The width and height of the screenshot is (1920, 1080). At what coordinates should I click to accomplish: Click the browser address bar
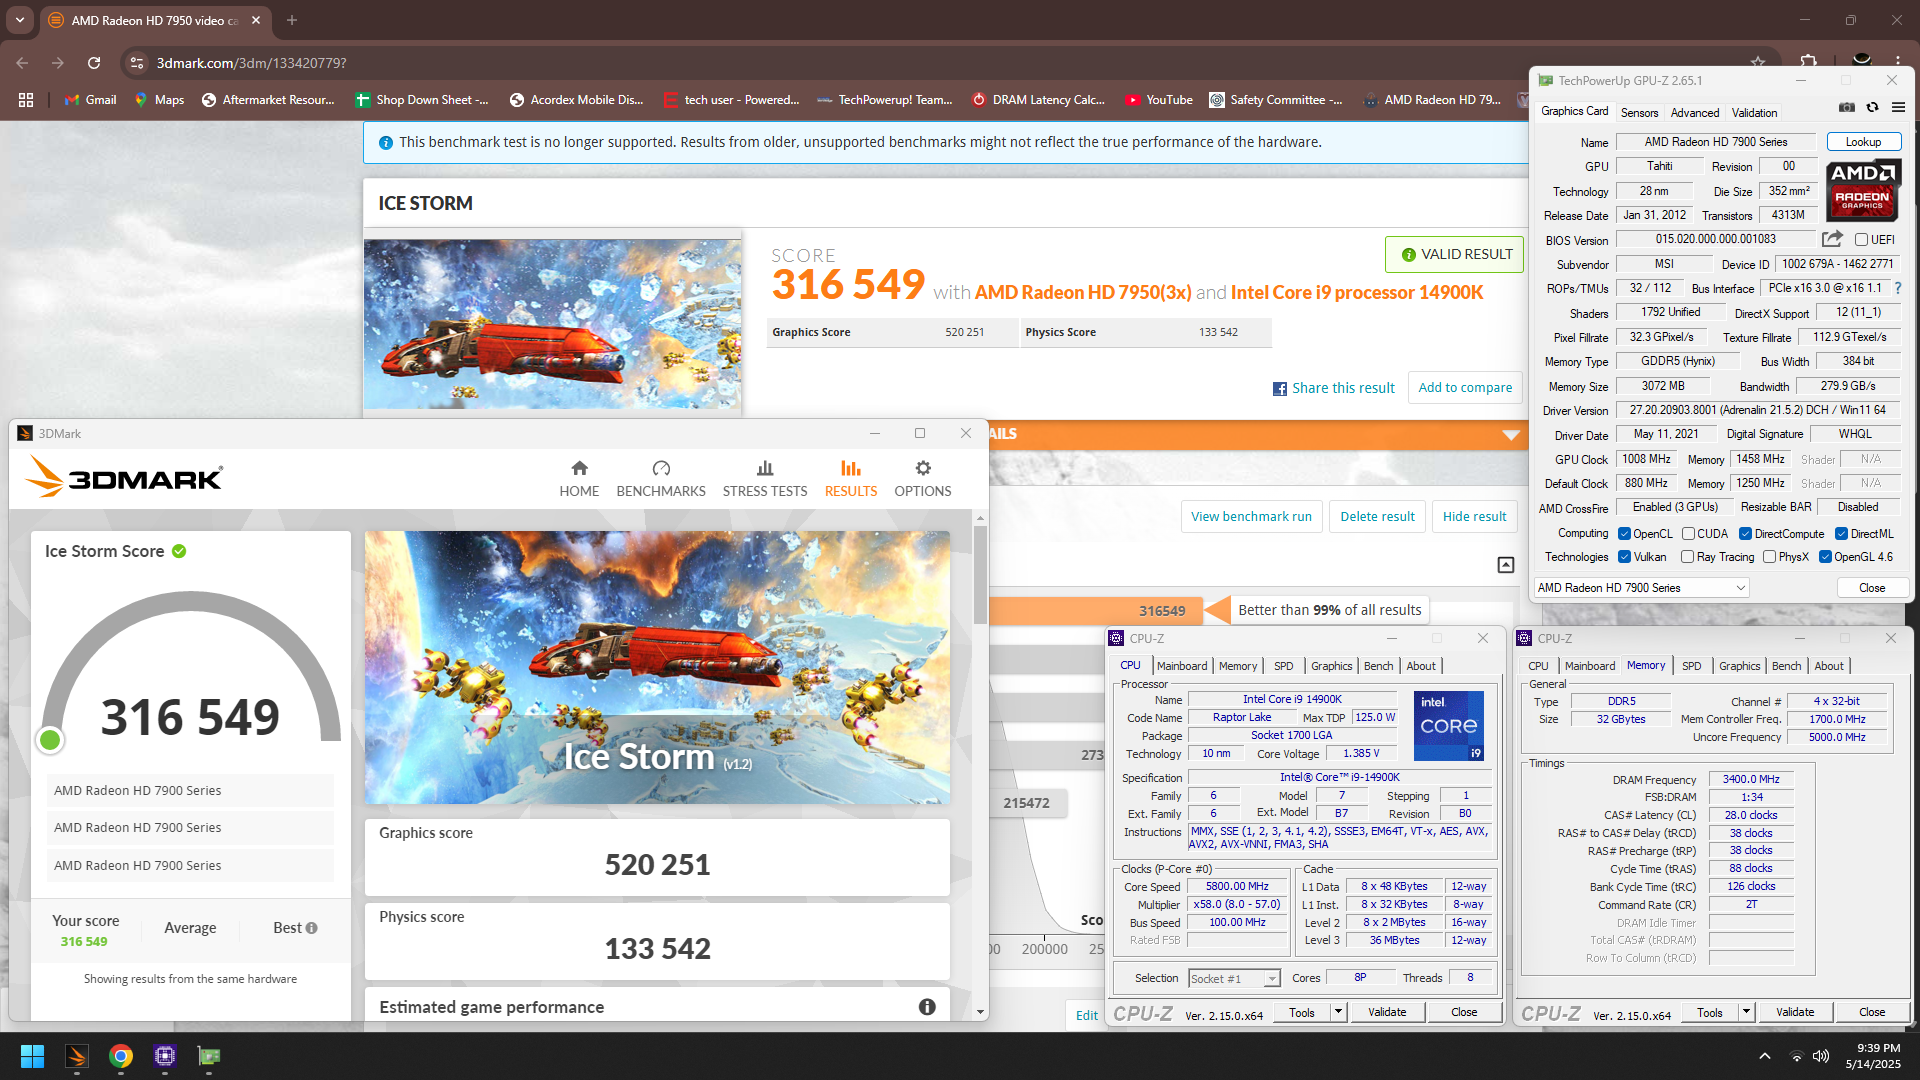tap(940, 63)
